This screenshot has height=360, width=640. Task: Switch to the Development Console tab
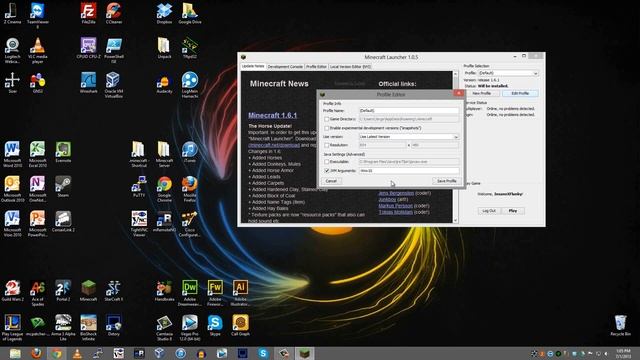[285, 67]
